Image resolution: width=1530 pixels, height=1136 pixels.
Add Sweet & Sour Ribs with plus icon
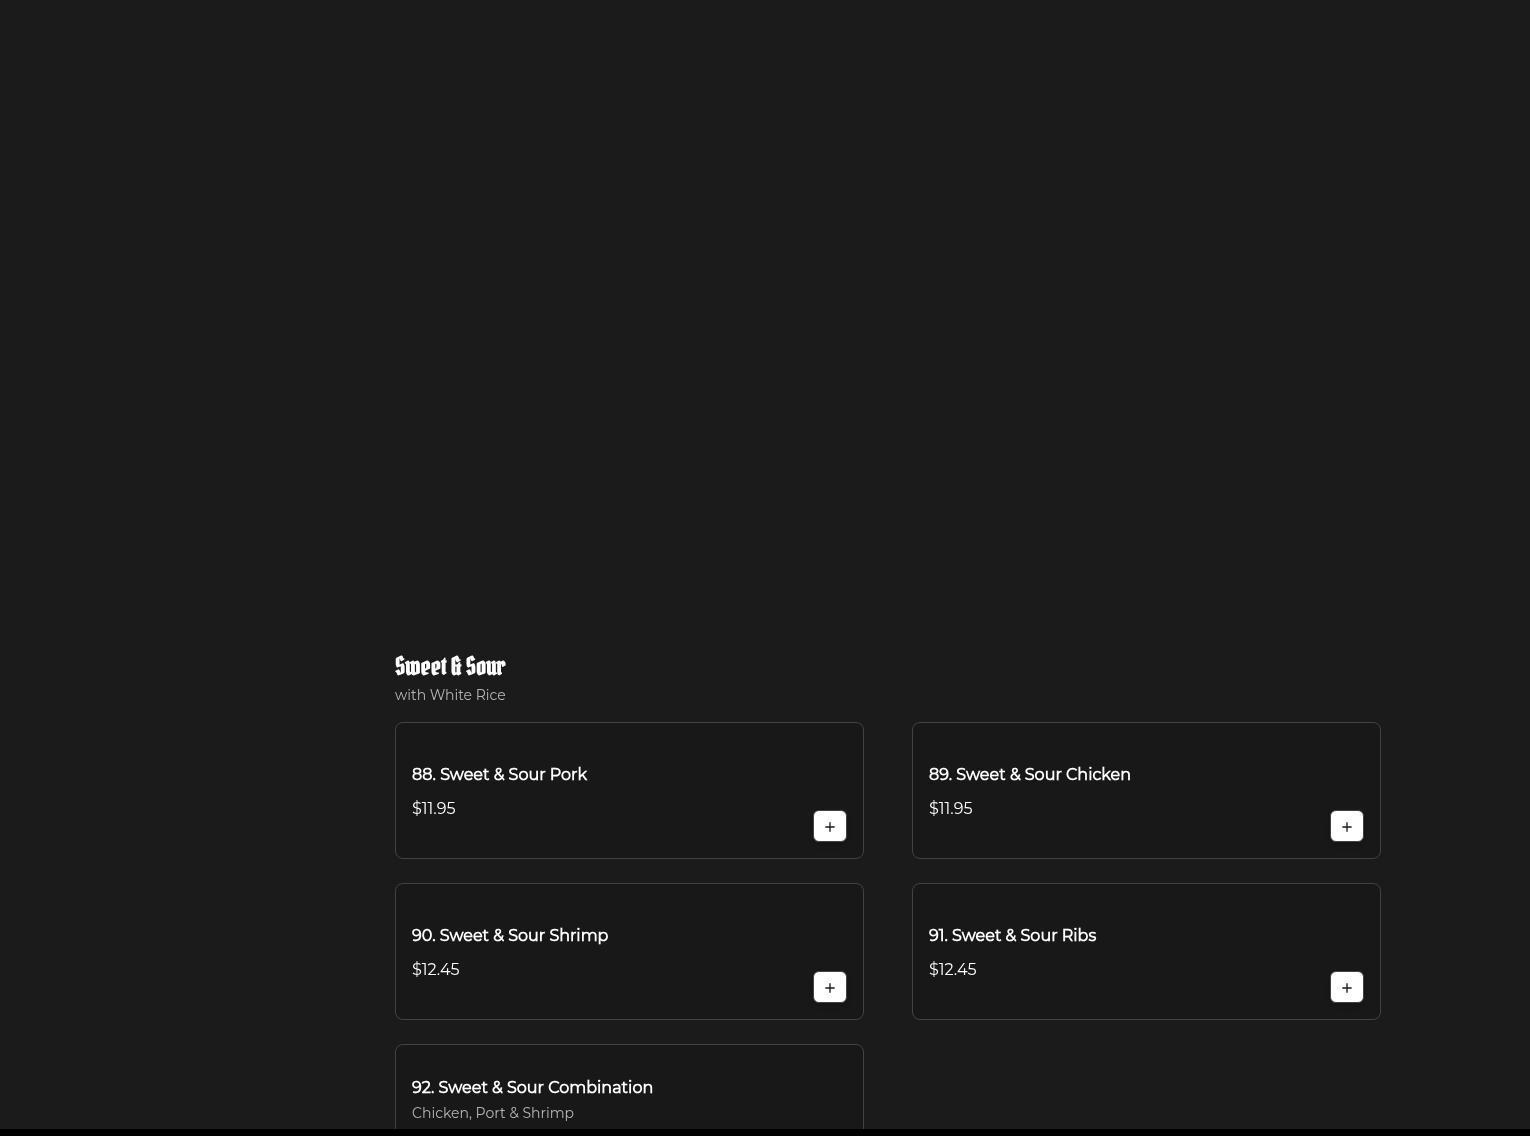pyautogui.click(x=1346, y=987)
